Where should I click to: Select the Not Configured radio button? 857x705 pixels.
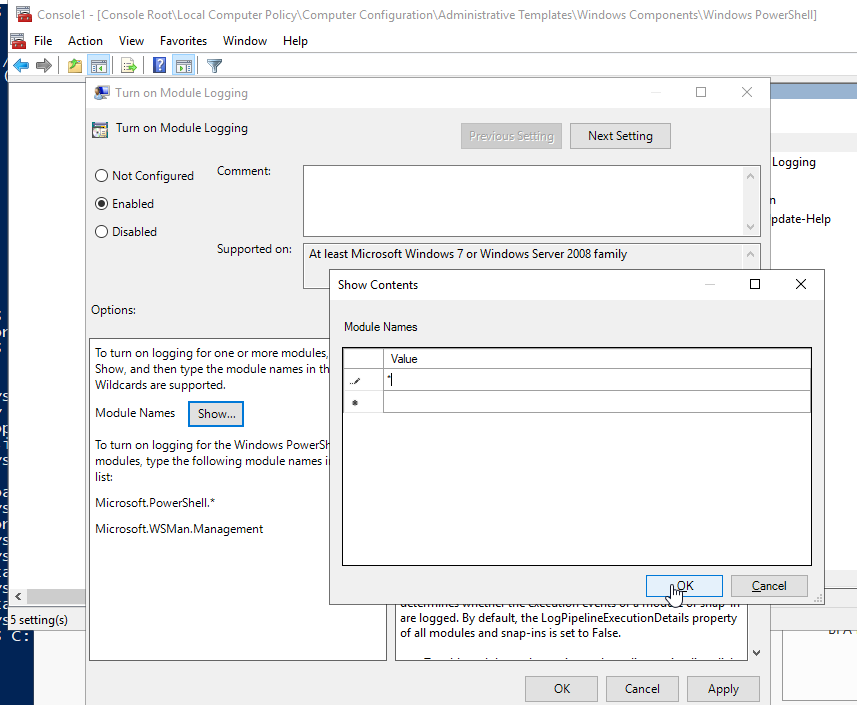point(102,176)
